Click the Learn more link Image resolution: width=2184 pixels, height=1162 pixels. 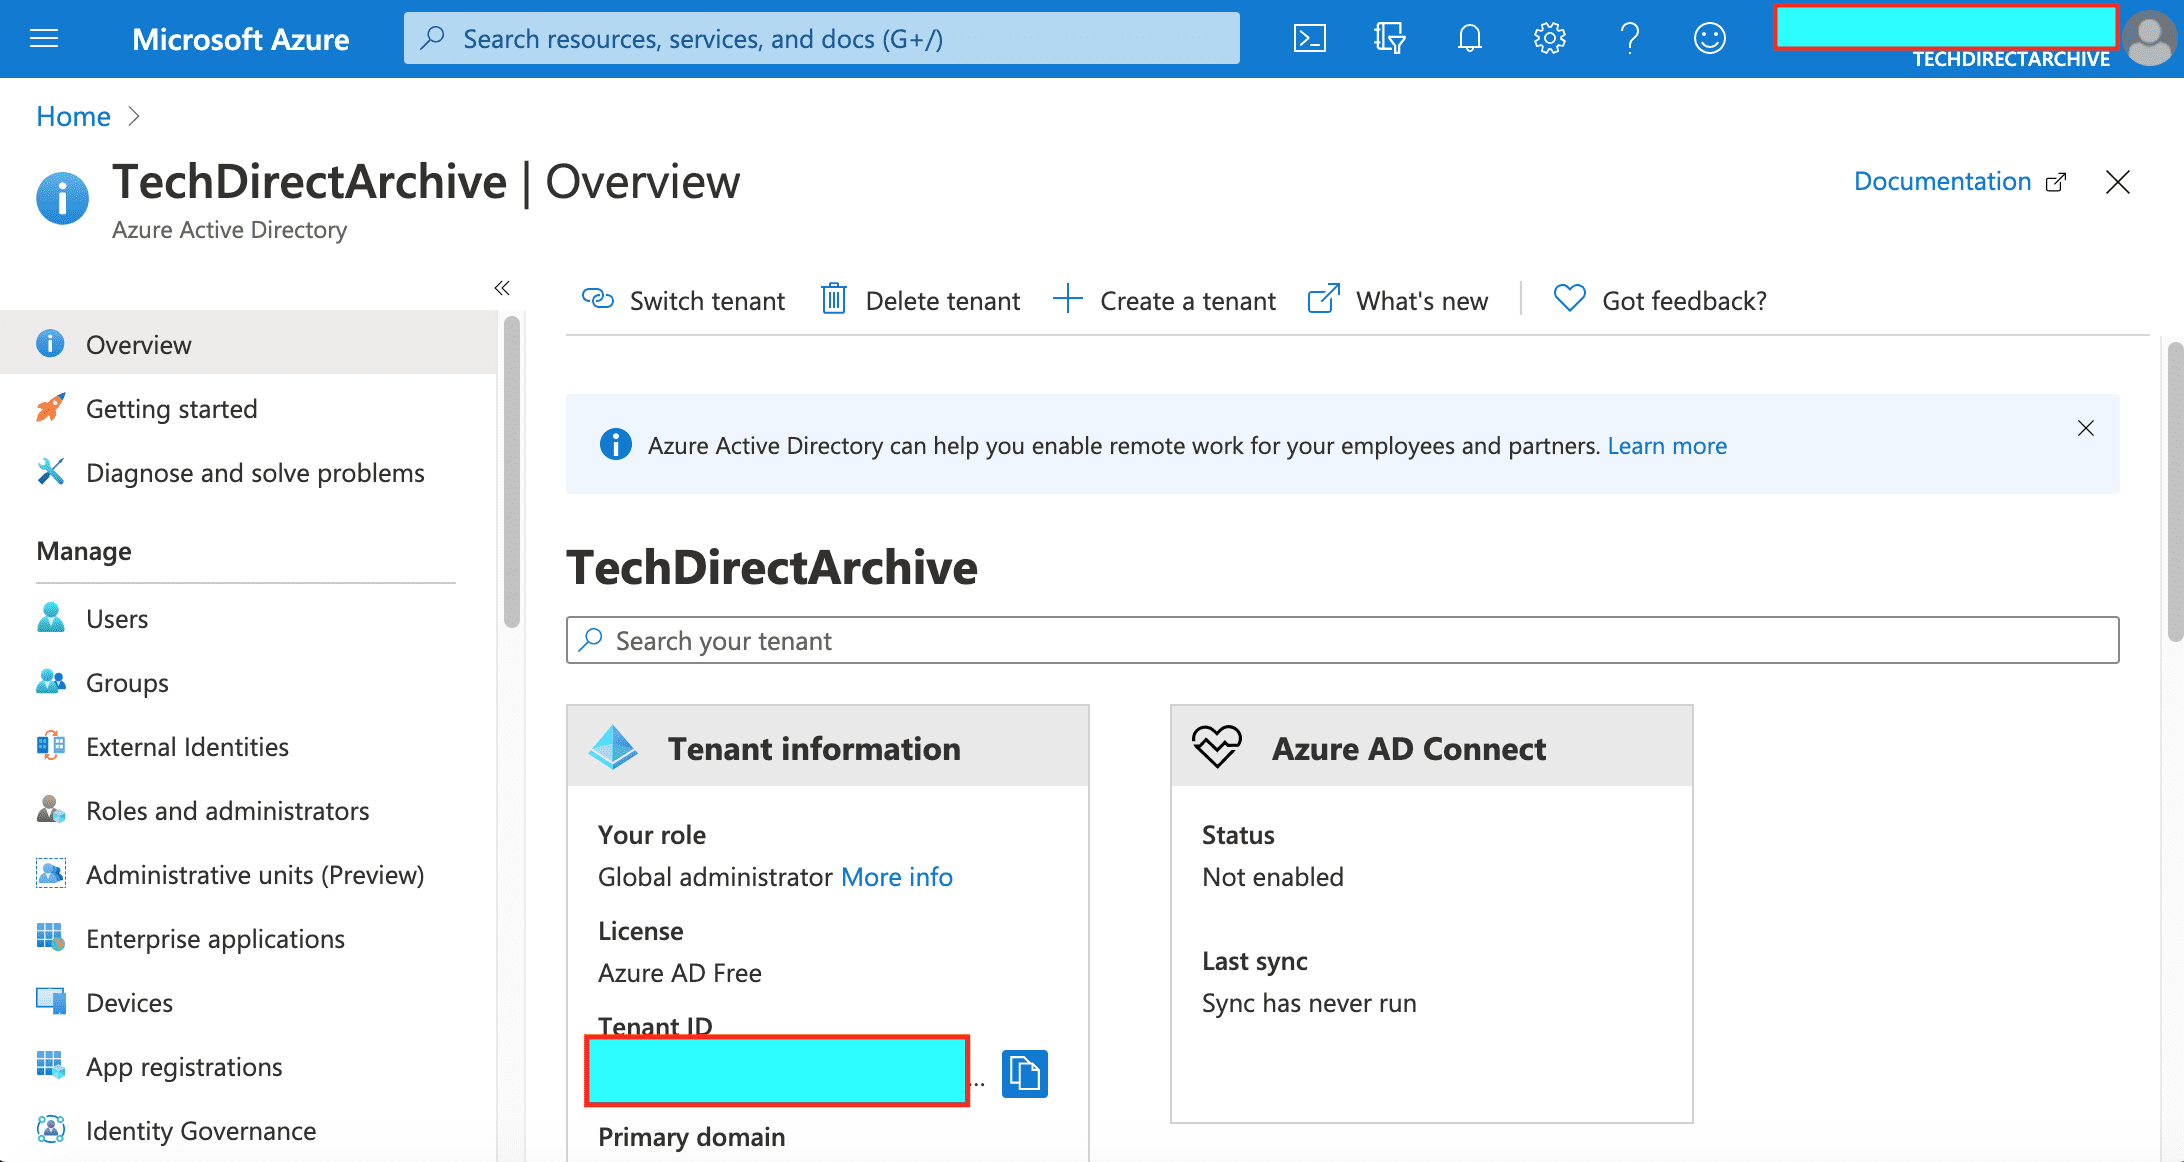(x=1667, y=446)
